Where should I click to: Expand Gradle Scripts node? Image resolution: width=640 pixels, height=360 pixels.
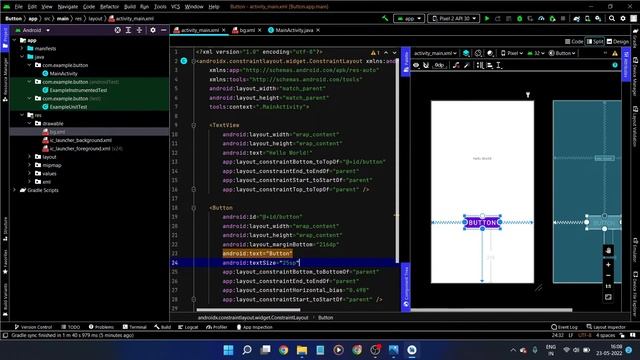pyautogui.click(x=15, y=190)
